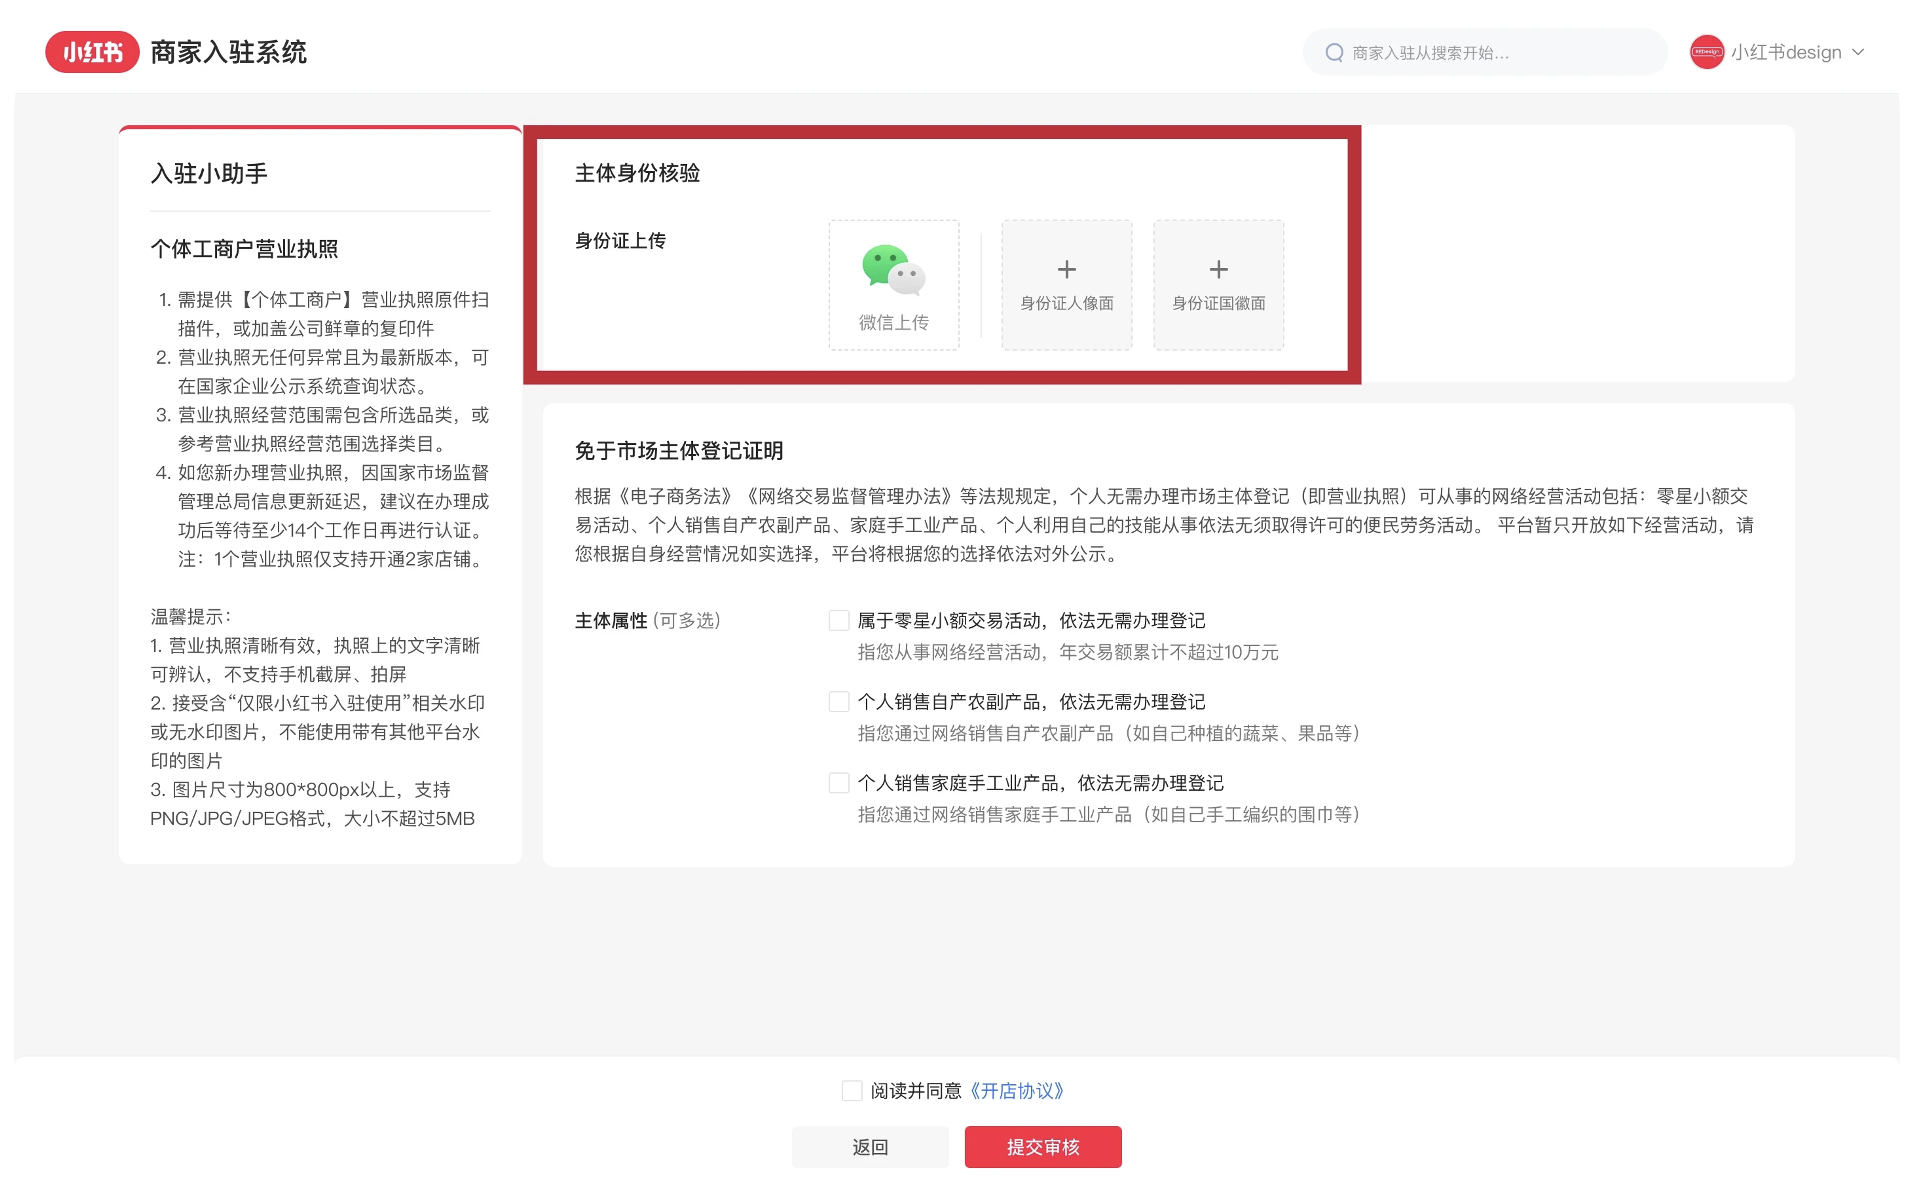1920x1190 pixels.
Task: Click the WeChat upload icon
Action: 893,270
